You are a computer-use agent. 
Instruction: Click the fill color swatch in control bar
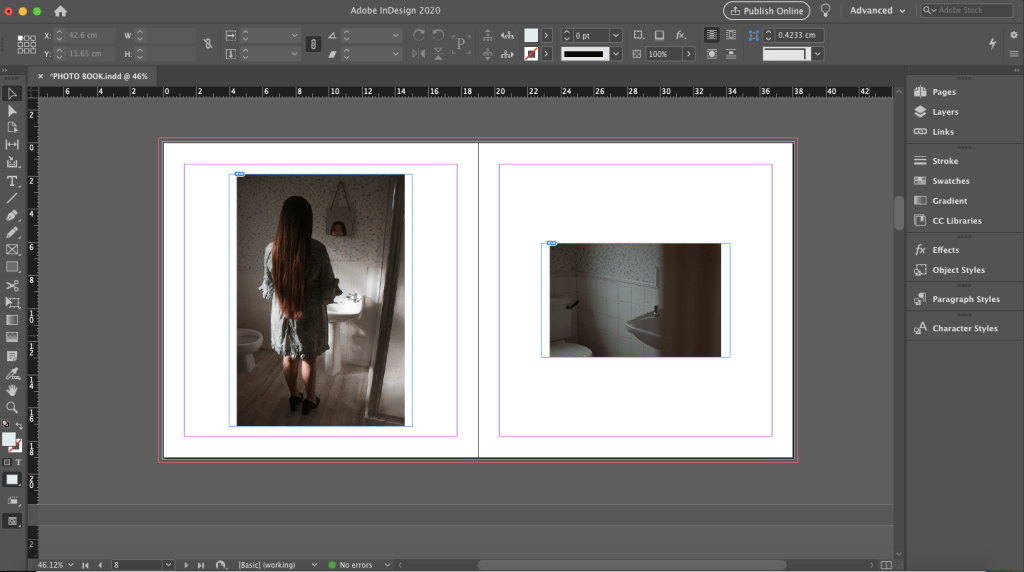[x=531, y=35]
